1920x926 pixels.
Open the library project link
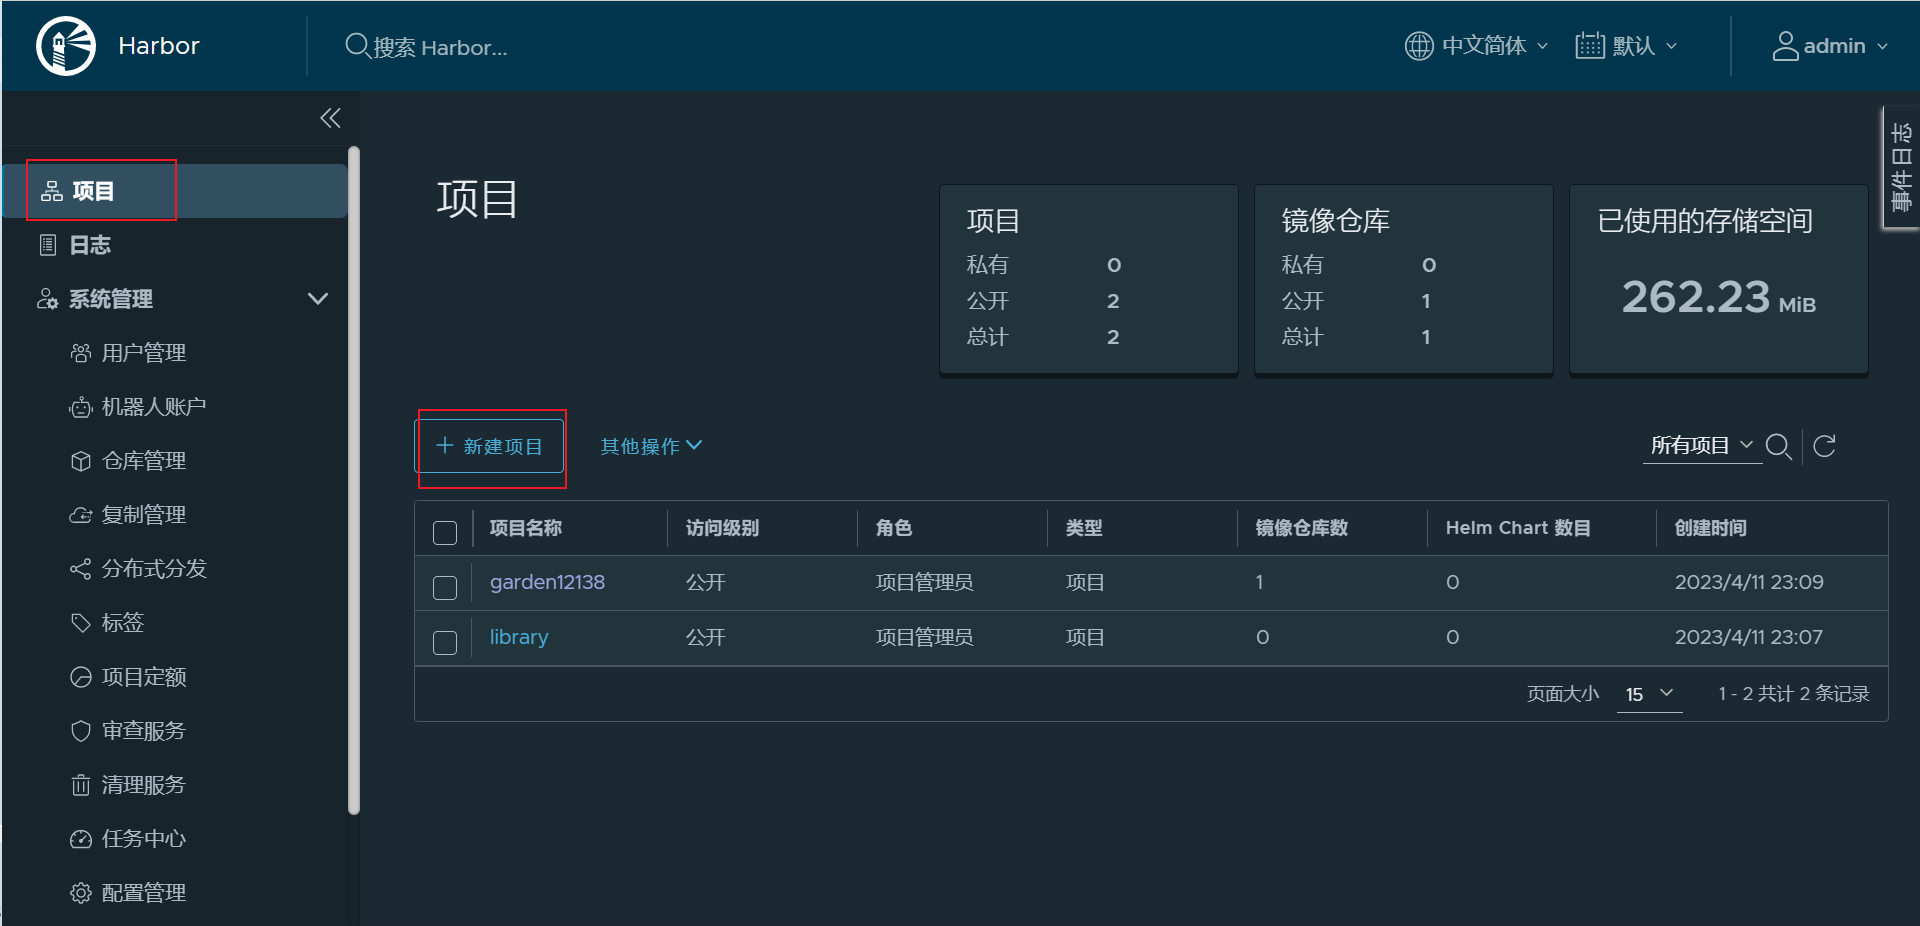point(519,637)
